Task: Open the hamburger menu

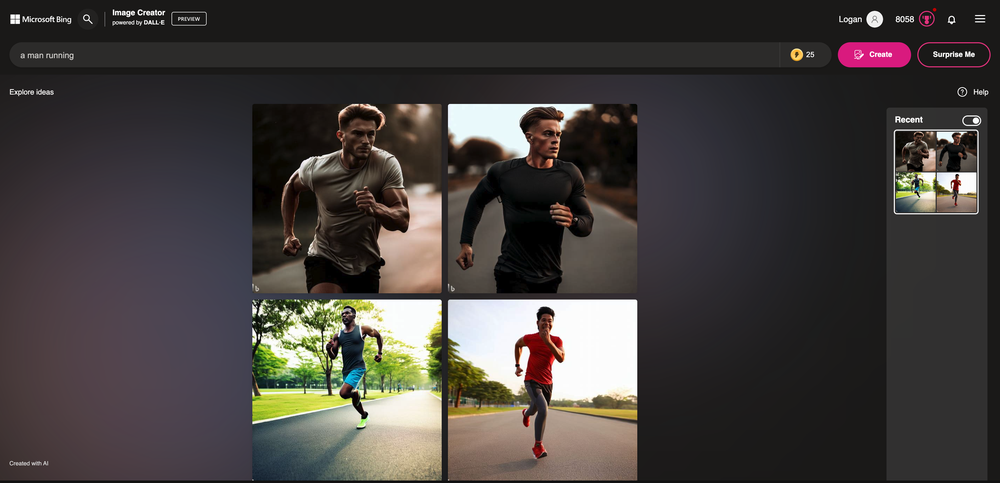Action: [x=980, y=19]
